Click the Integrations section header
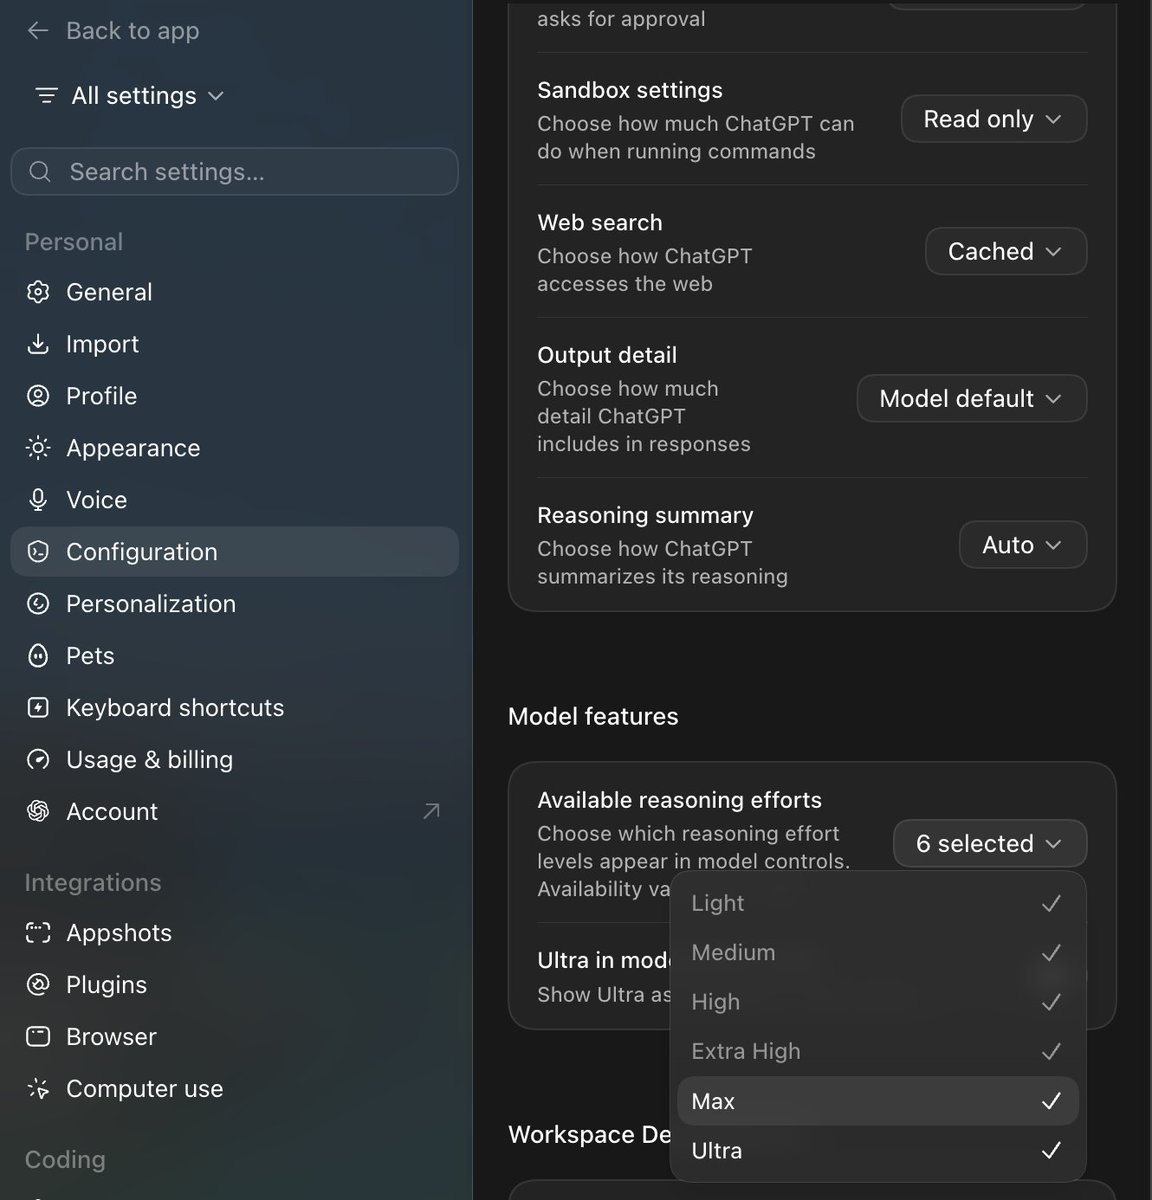1152x1200 pixels. 93,883
